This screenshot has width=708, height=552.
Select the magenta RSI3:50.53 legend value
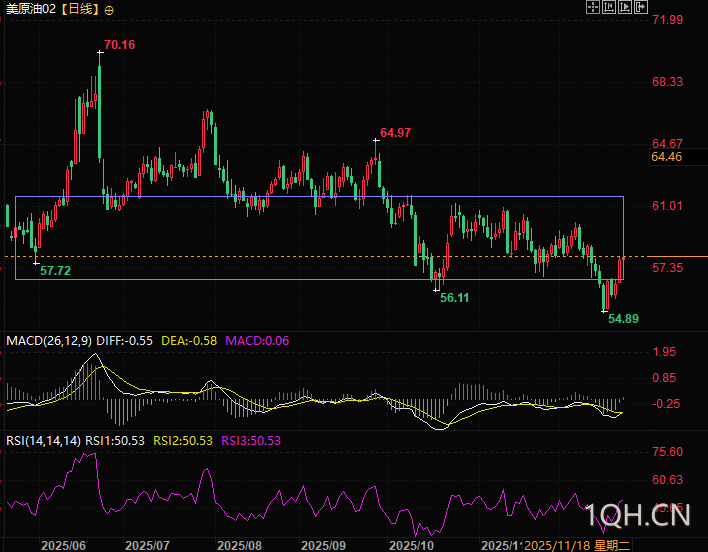point(252,441)
